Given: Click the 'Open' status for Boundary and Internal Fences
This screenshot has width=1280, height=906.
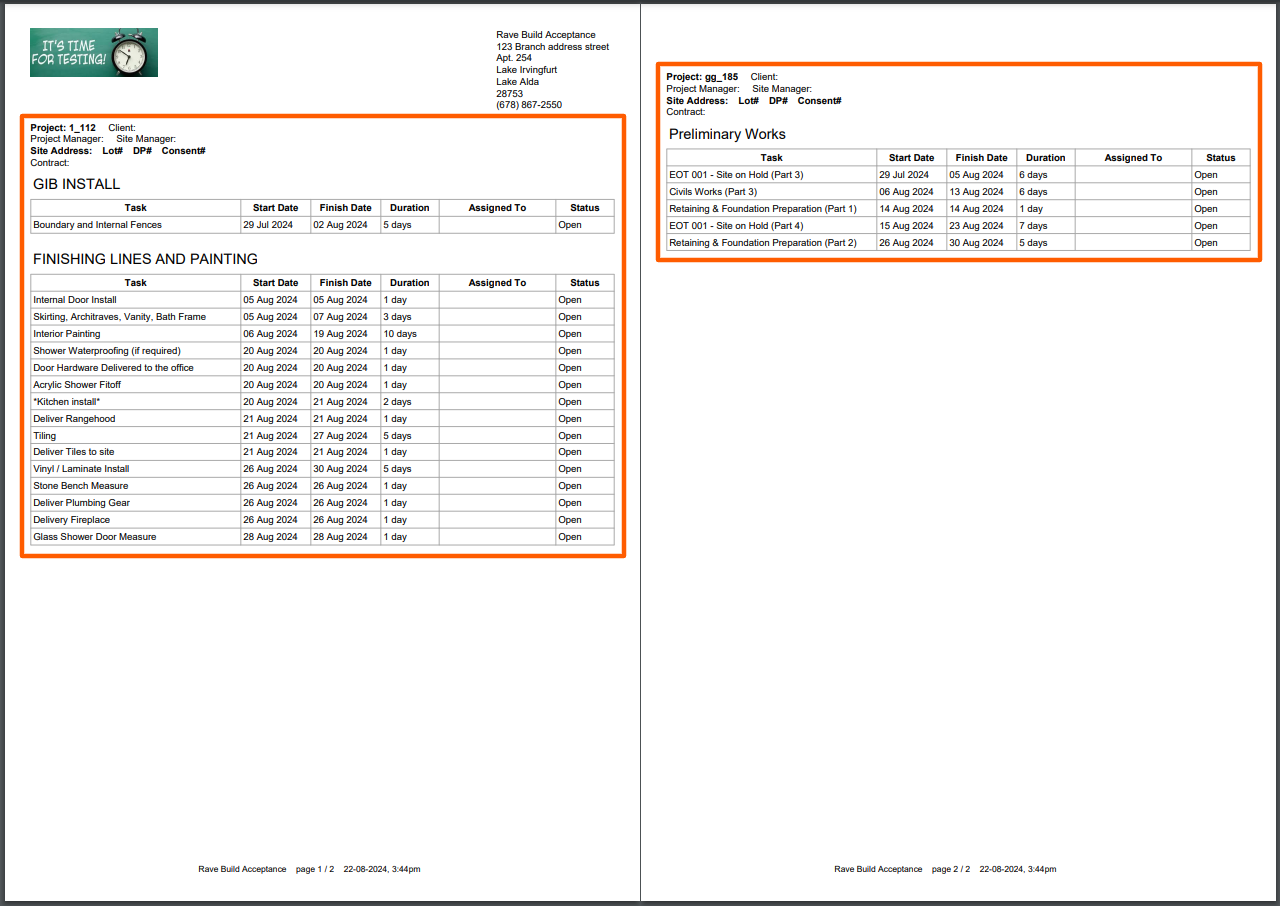Looking at the screenshot, I should click(570, 225).
